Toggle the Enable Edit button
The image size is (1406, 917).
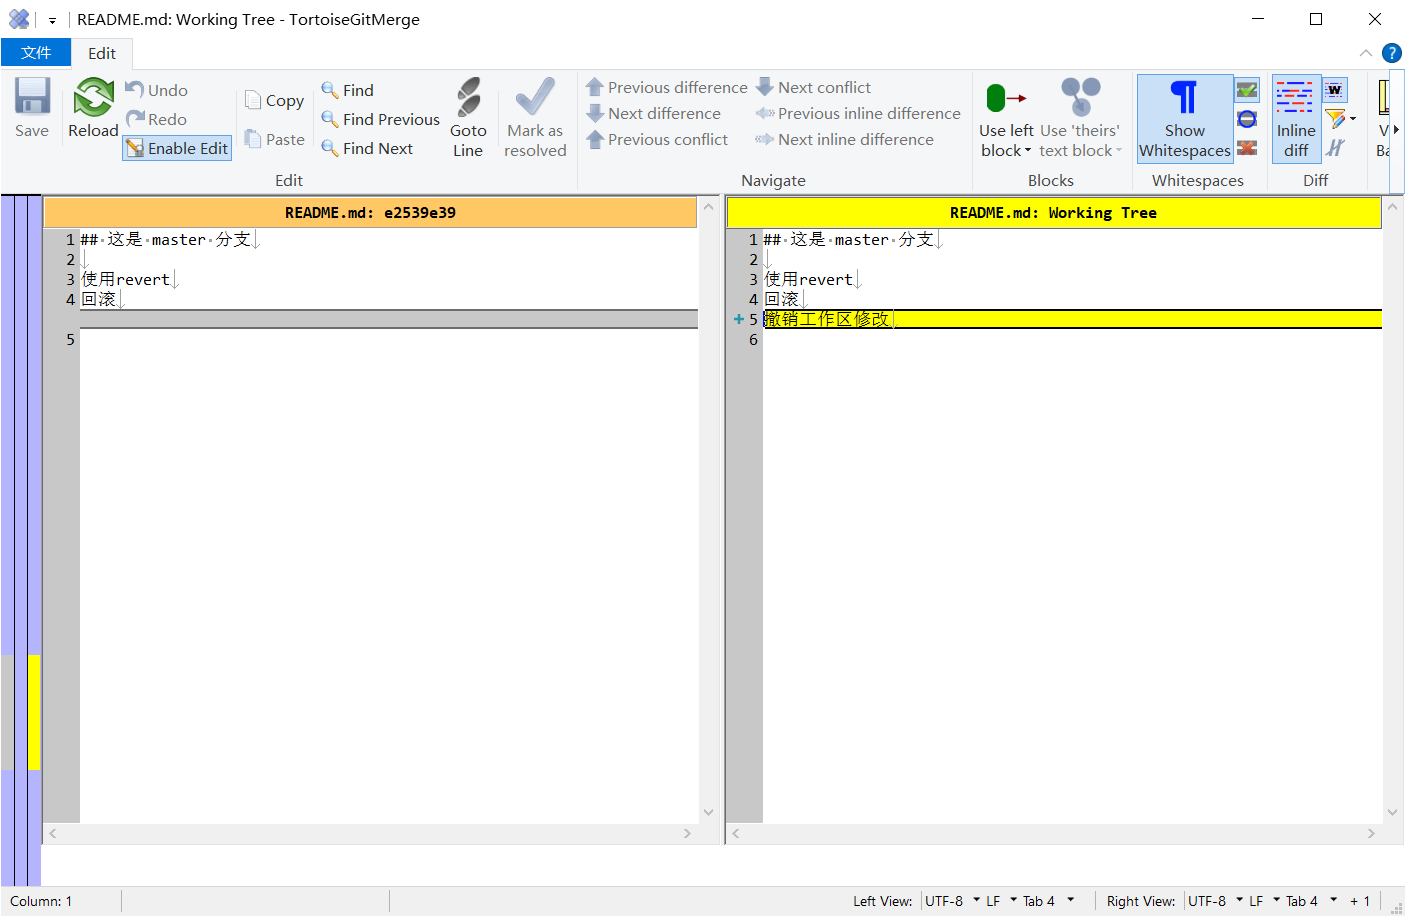point(178,148)
